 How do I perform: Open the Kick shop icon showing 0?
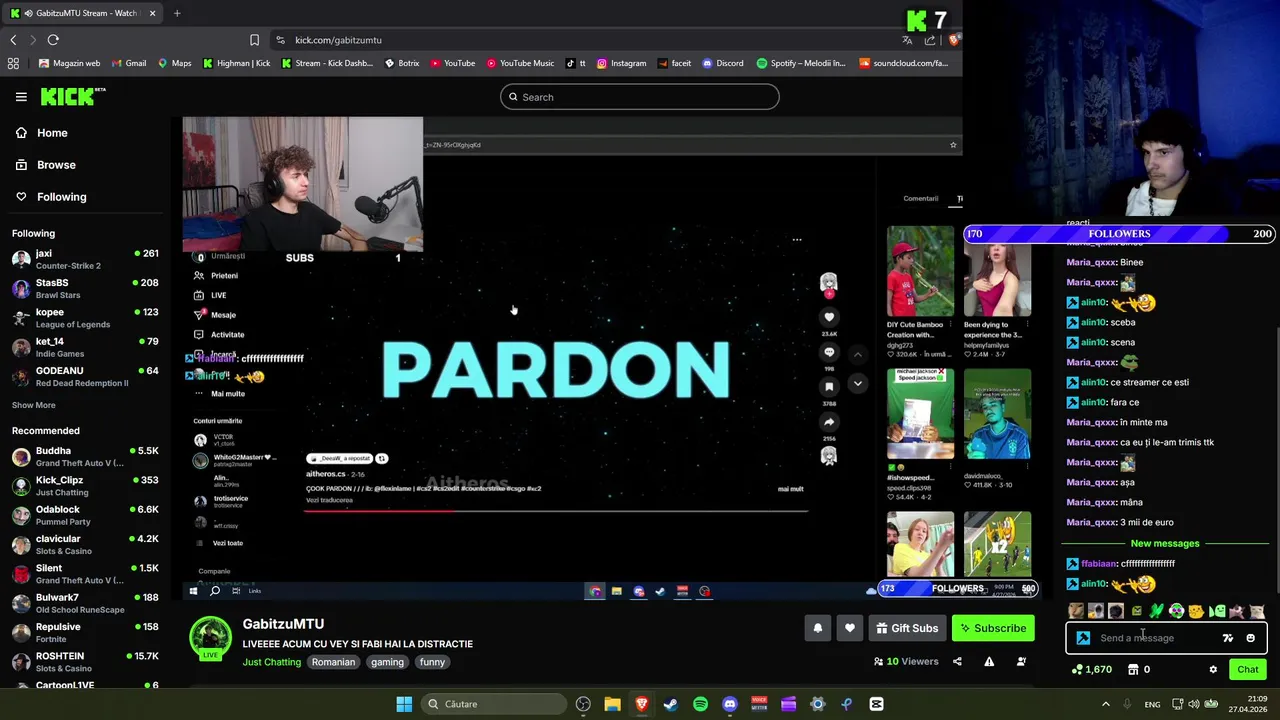1139,669
